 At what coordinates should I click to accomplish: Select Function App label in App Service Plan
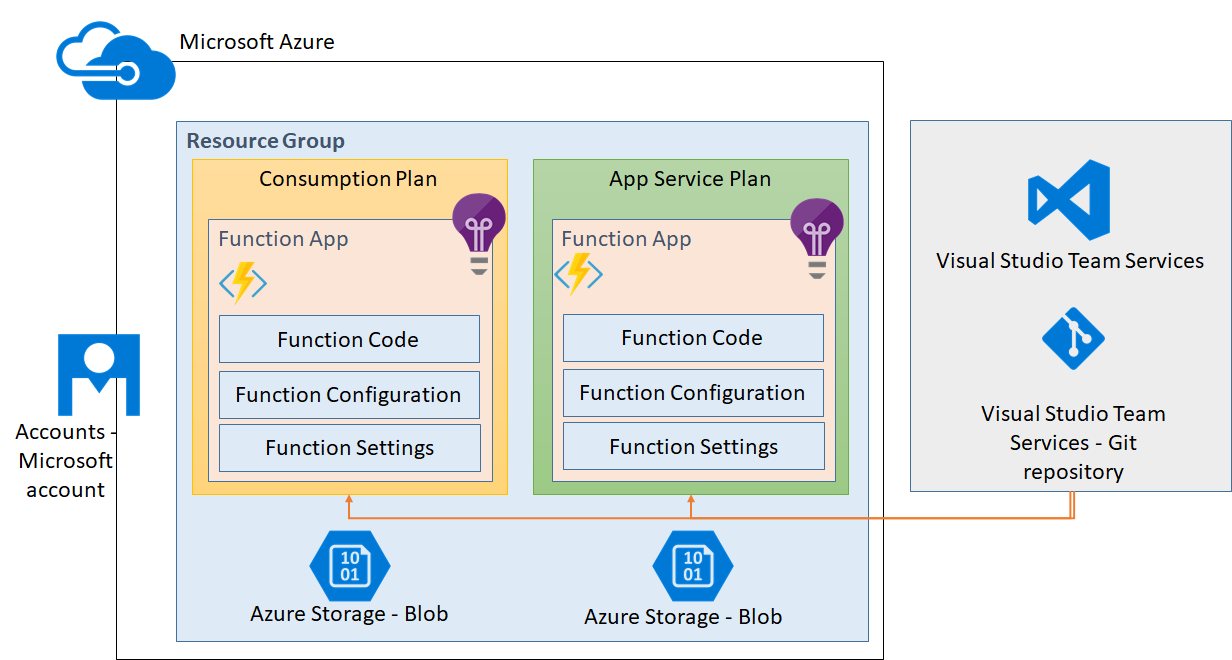click(x=626, y=239)
